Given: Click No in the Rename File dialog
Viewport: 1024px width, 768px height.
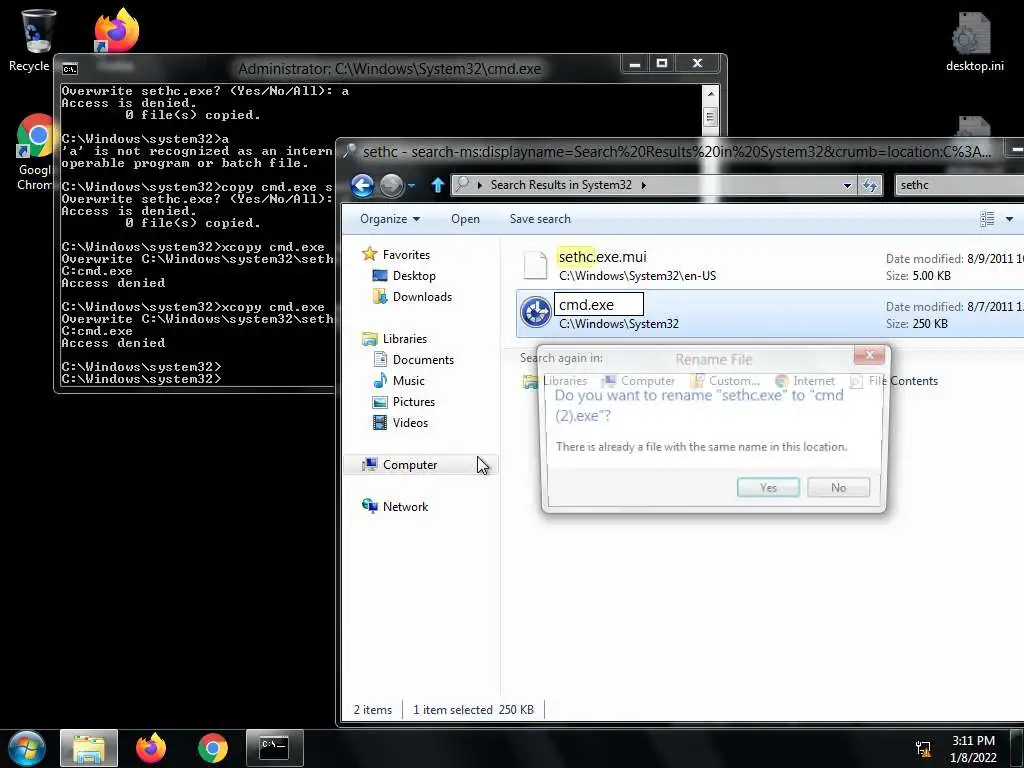Looking at the screenshot, I should 839,487.
